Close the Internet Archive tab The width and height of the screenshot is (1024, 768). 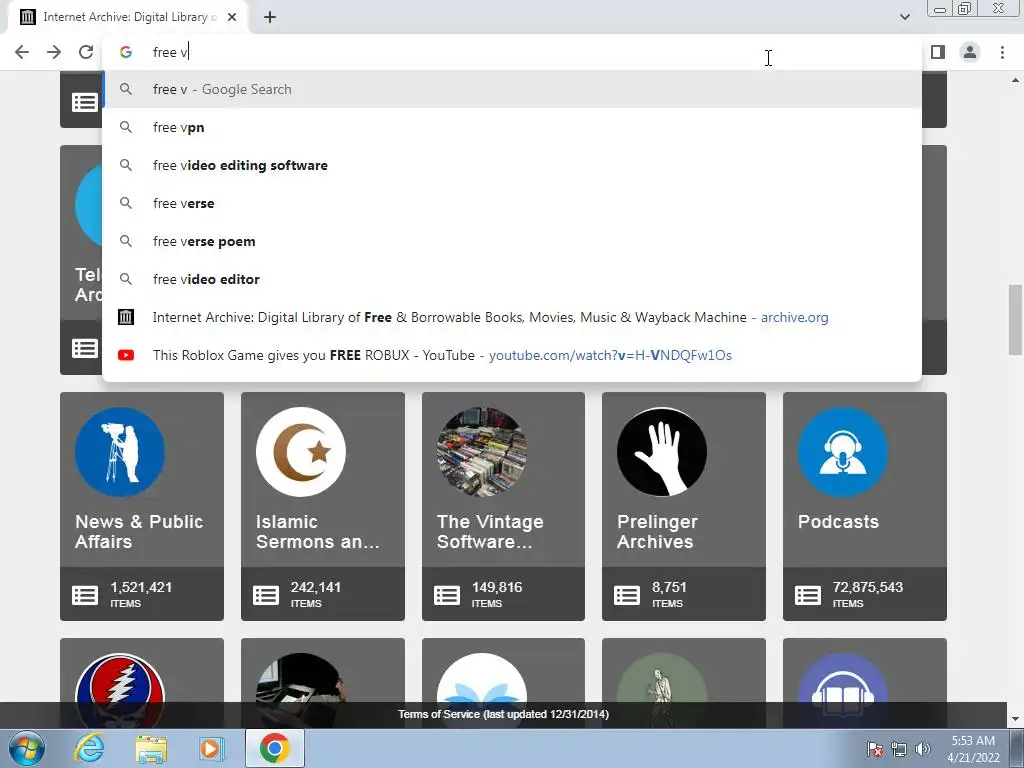coord(232,18)
